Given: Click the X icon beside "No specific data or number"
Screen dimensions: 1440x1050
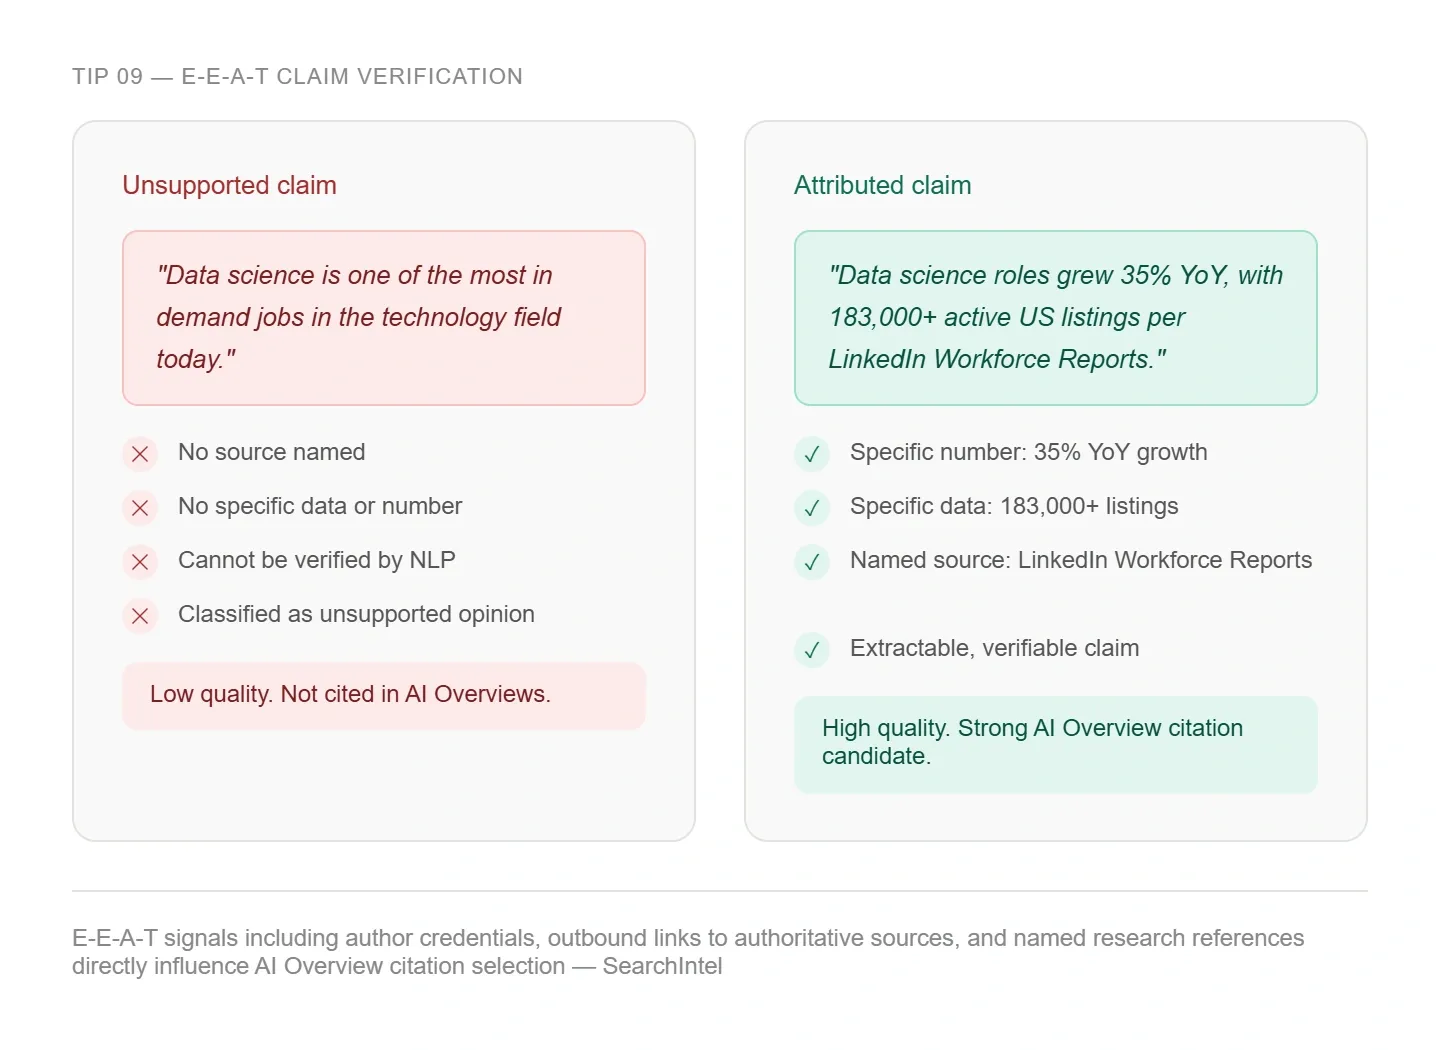Looking at the screenshot, I should point(140,508).
